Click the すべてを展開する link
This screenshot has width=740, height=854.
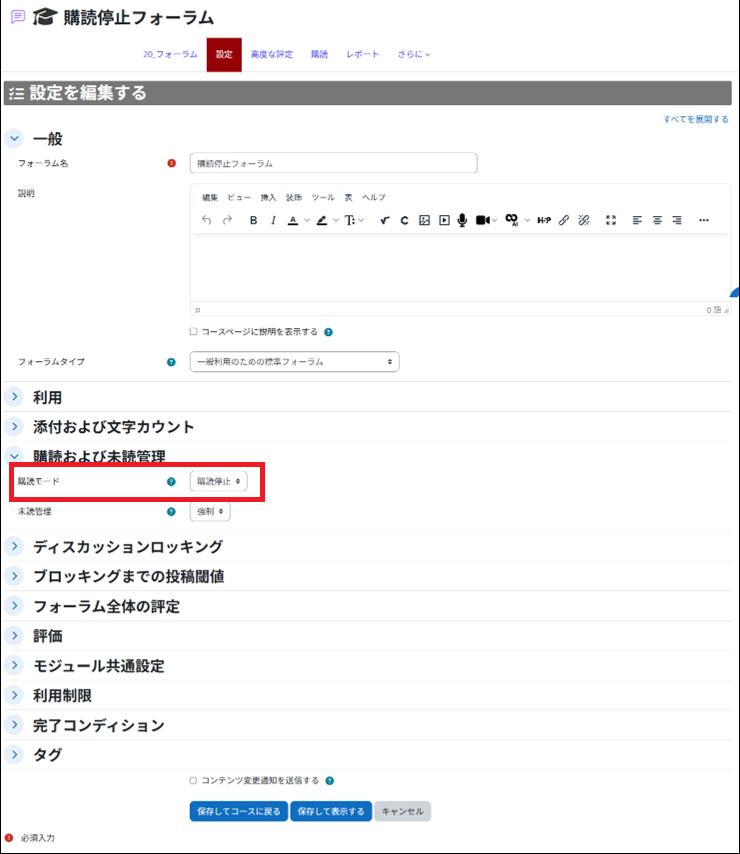[x=695, y=119]
